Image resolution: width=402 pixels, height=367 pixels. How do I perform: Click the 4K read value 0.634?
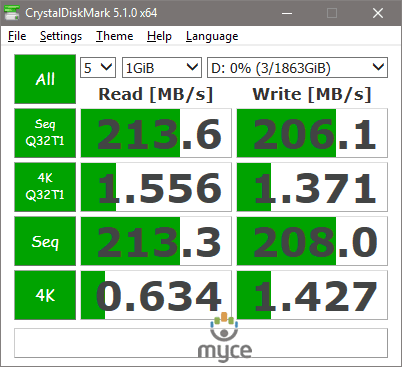[156, 295]
